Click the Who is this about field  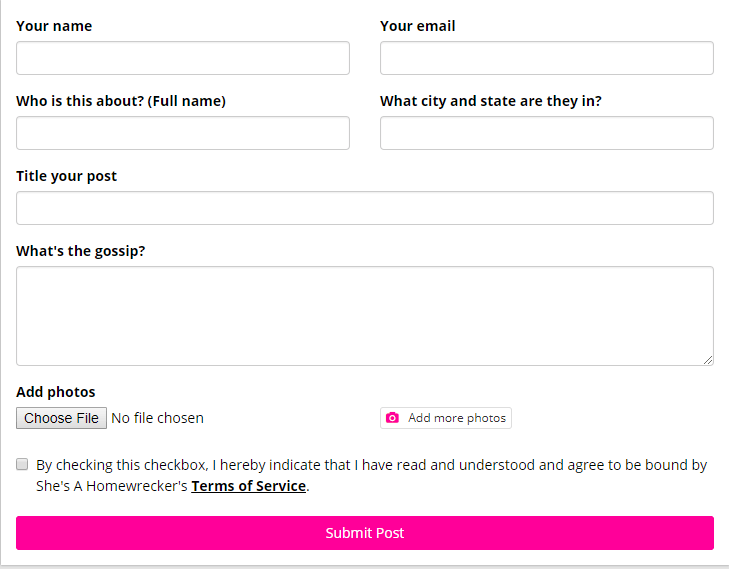pos(183,133)
